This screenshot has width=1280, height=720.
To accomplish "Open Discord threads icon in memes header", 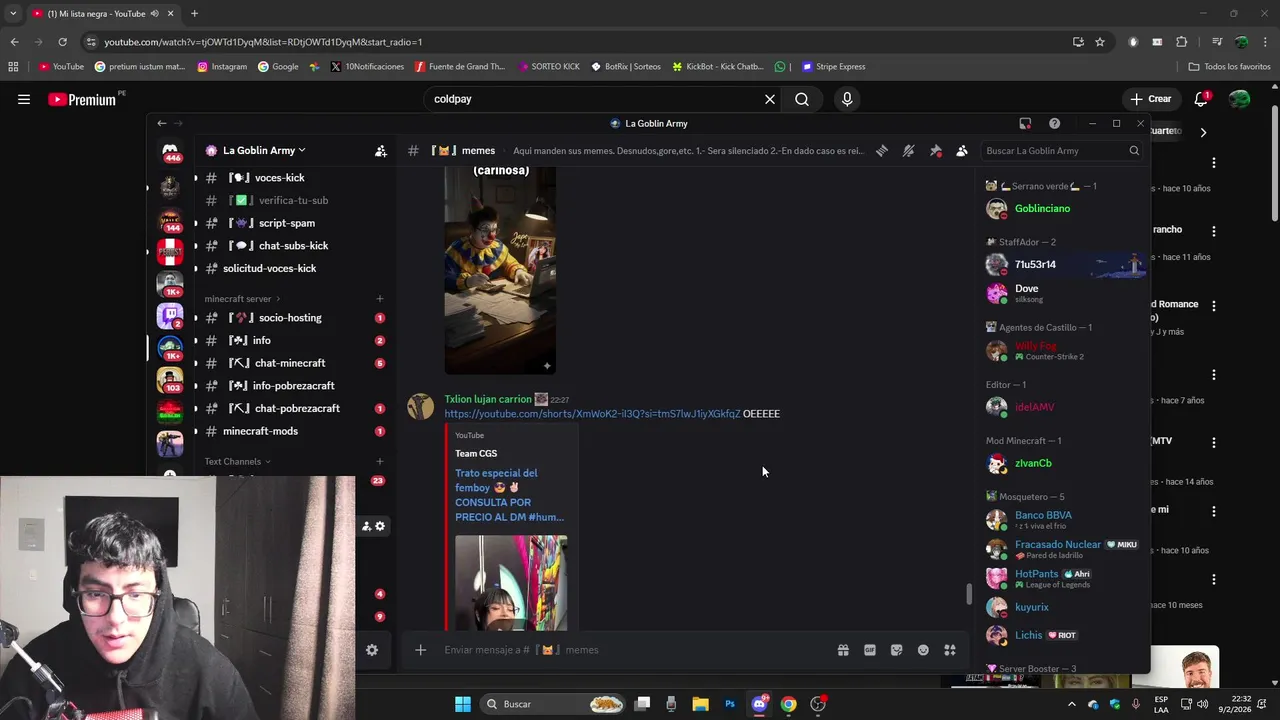I will pos(882,151).
